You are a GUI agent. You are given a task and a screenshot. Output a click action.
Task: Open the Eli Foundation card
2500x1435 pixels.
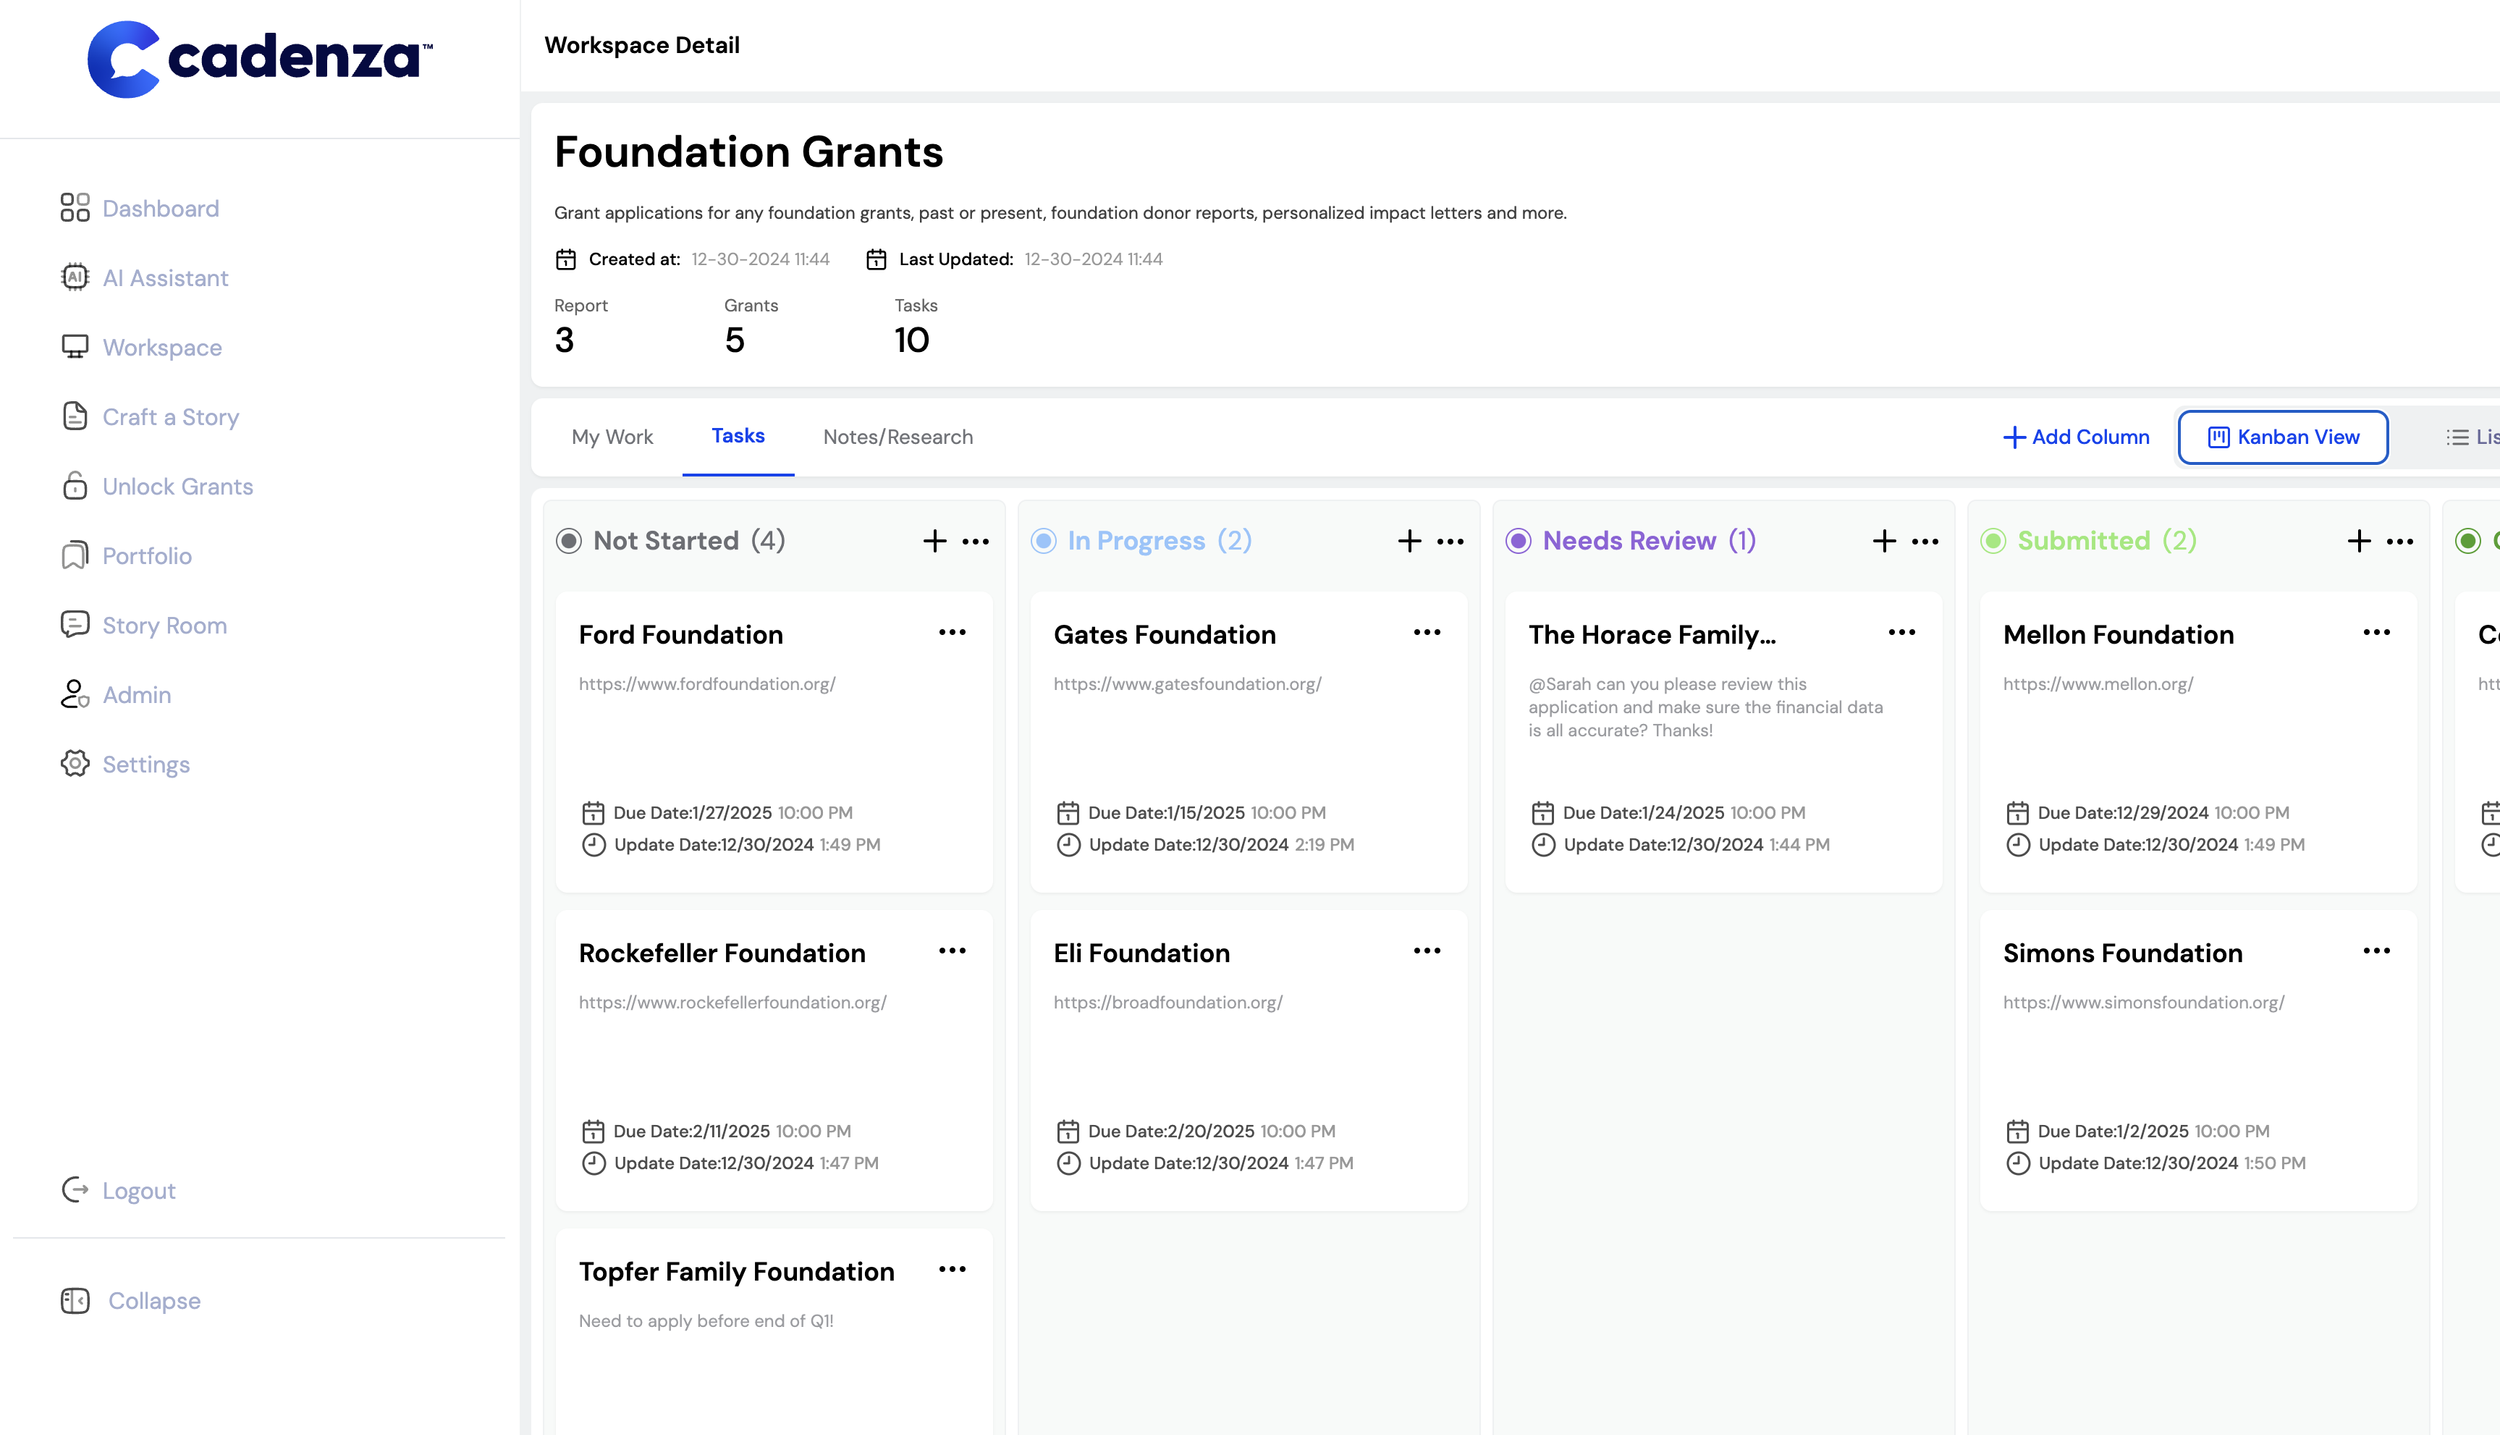coord(1249,1060)
